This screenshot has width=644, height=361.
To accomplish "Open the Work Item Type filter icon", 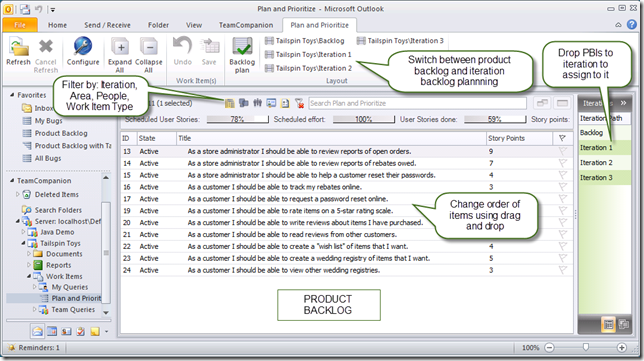I will (271, 103).
